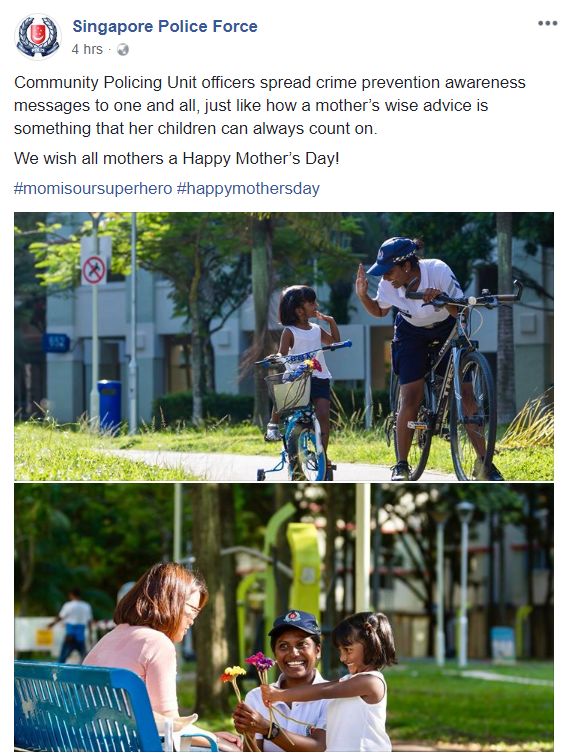
Task: Click the 'Community Policing Unit officers' paragraph
Action: pyautogui.click(x=270, y=106)
